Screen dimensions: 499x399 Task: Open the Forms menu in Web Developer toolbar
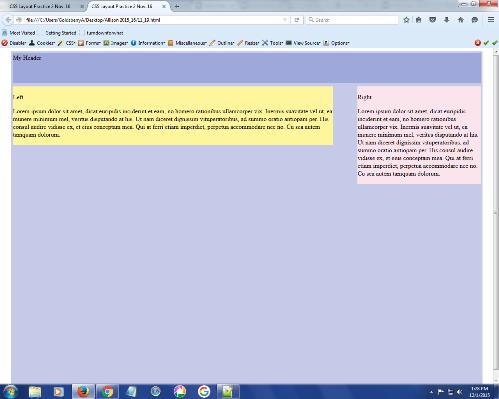(89, 43)
